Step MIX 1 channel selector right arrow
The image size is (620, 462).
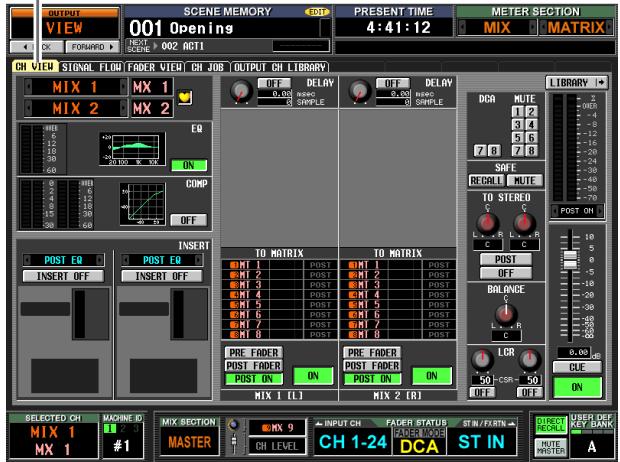(x=124, y=87)
